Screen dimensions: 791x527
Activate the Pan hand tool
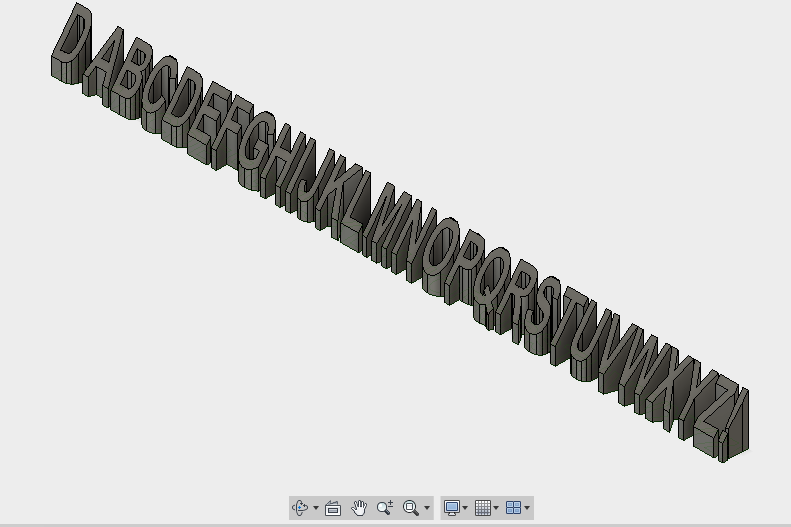359,508
